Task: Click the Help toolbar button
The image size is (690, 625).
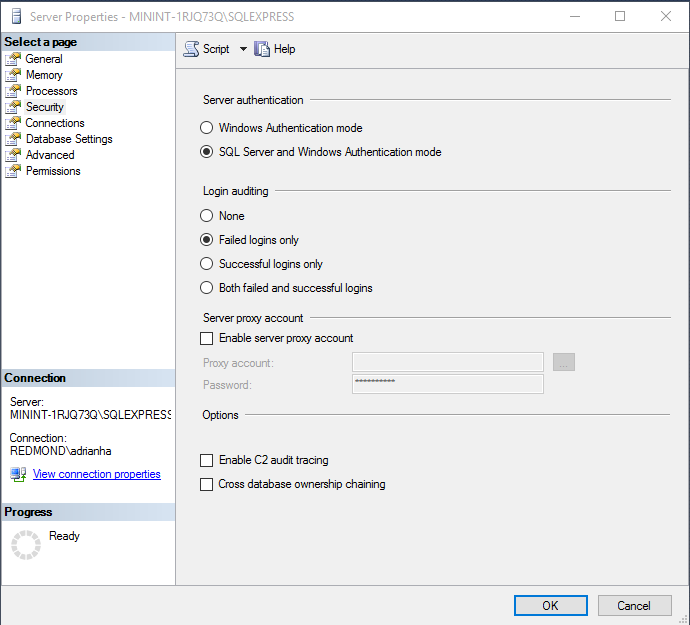Action: 275,49
